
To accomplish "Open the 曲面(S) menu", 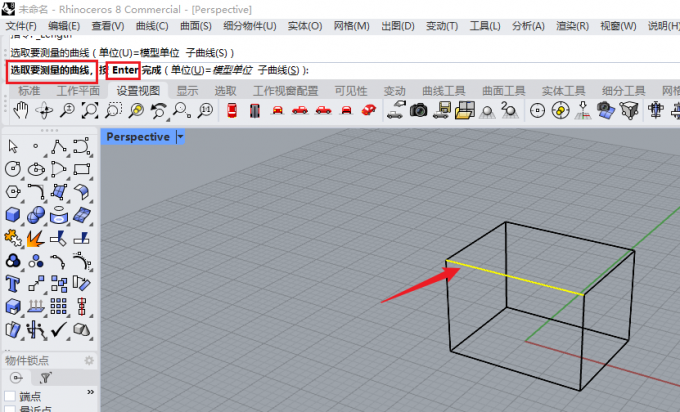I will tap(196, 26).
